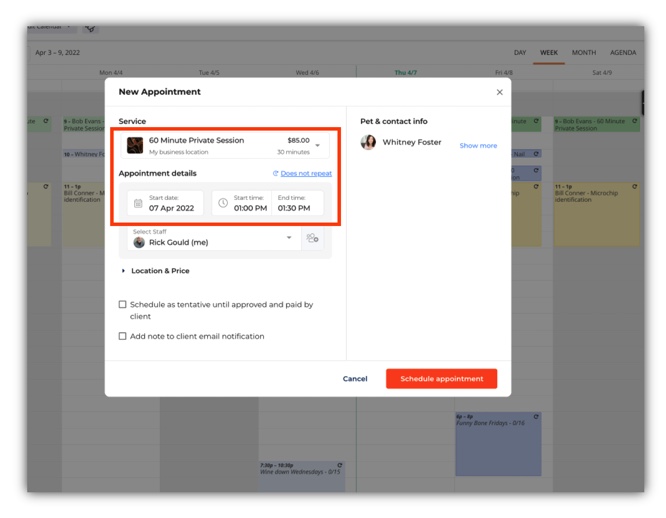Click the Wed 4/6 column header
Image resolution: width=666 pixels, height=518 pixels.
click(307, 73)
